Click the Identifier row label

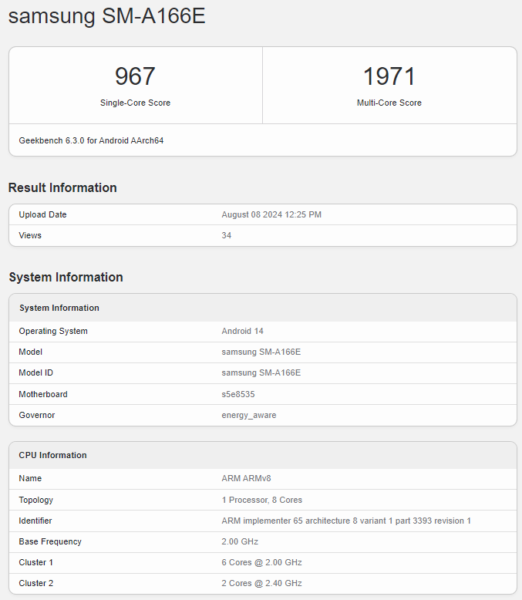35,521
